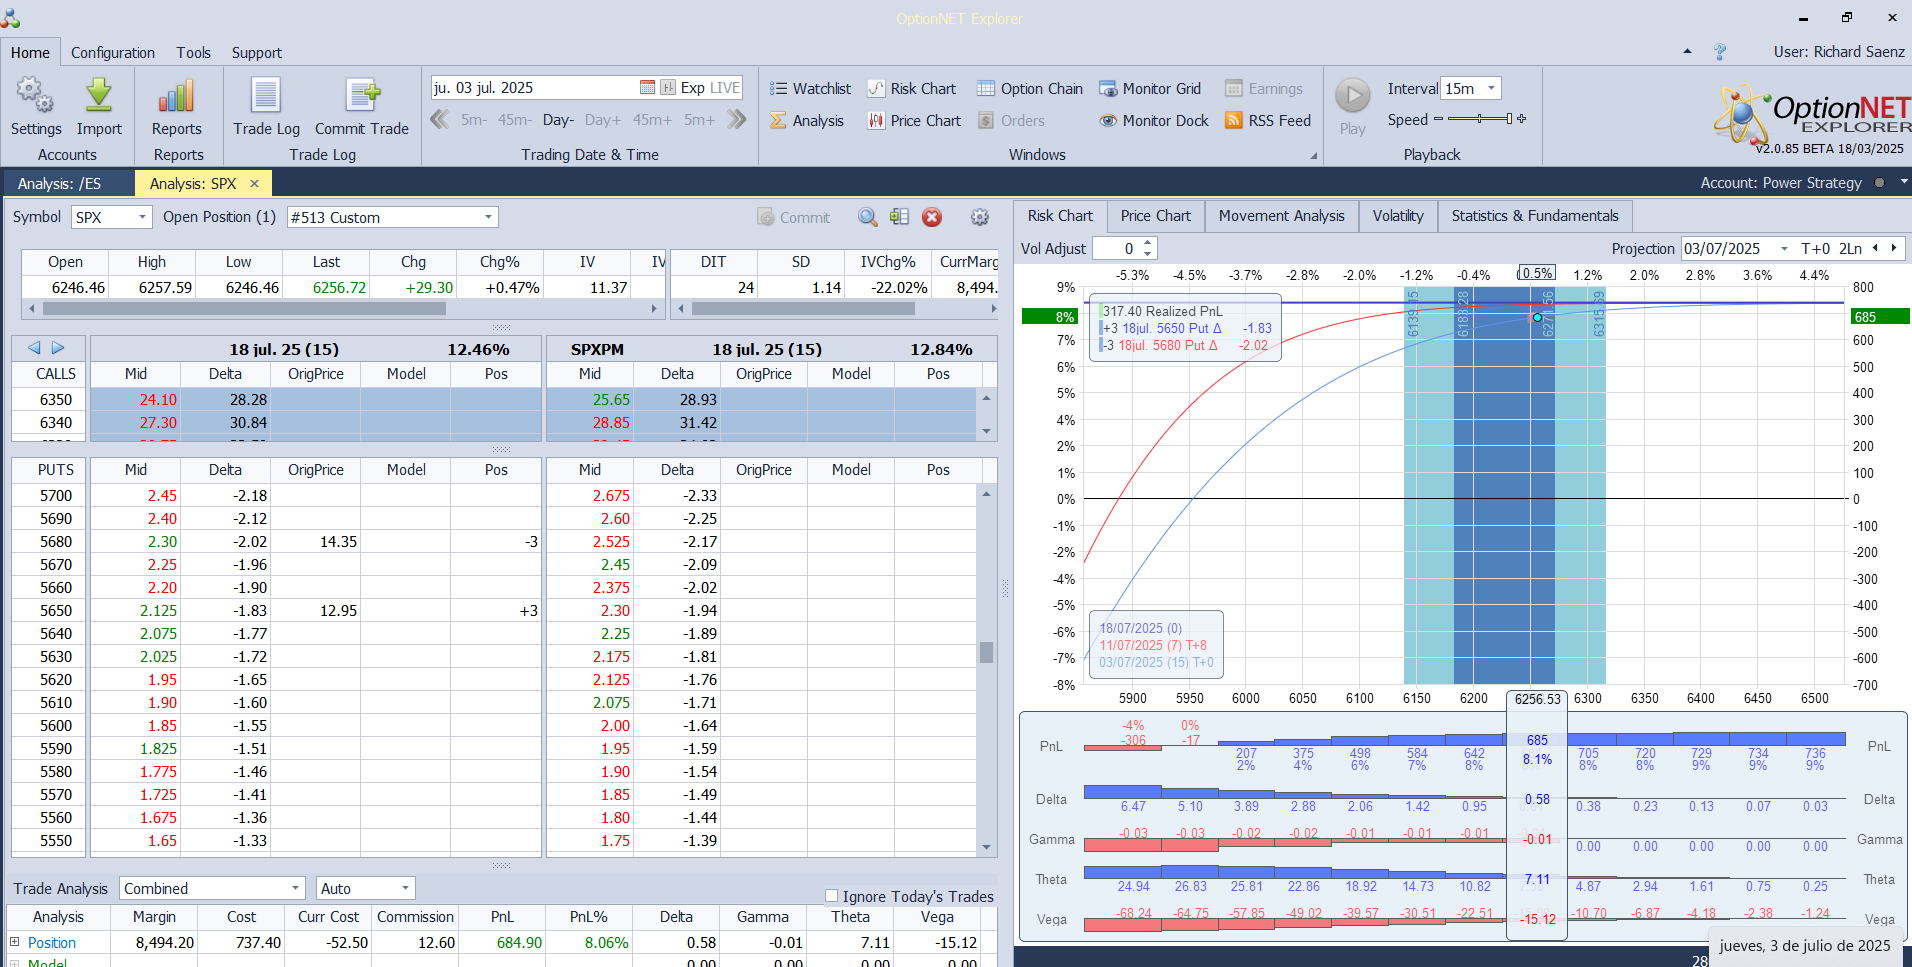
Task: Open Statistics & Fundamentals tab
Action: point(1534,216)
